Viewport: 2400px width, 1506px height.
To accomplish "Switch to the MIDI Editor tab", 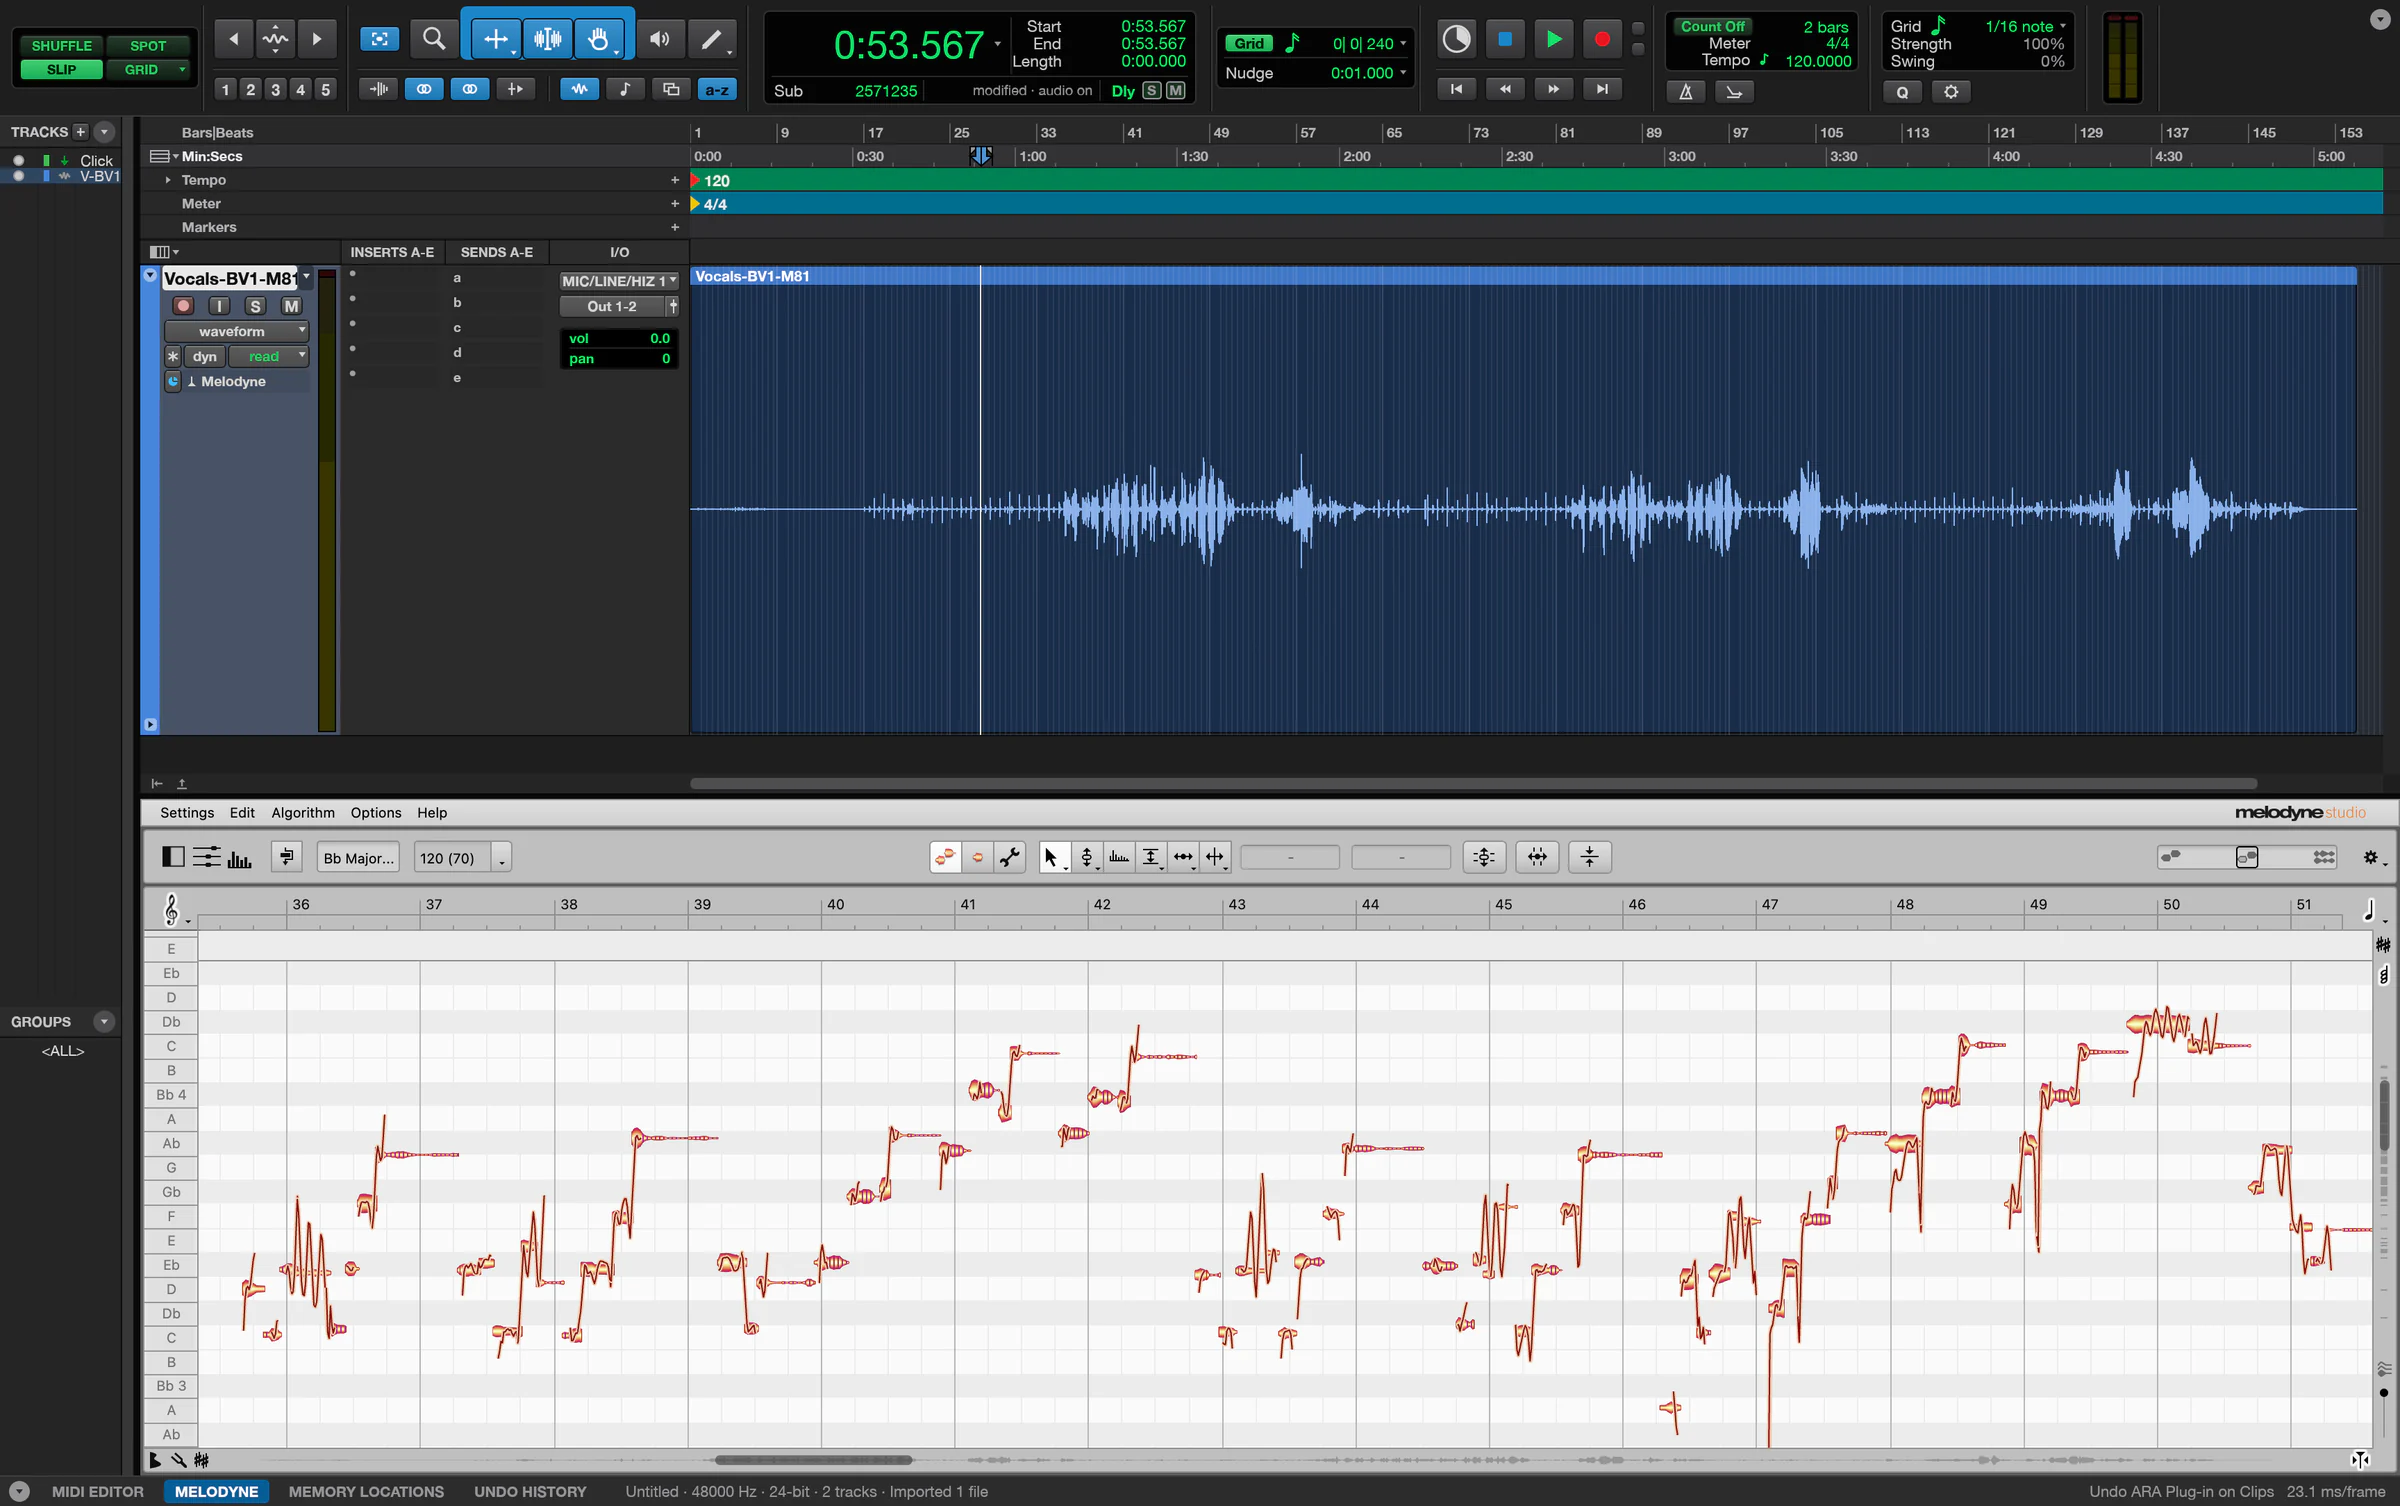I will click(98, 1491).
